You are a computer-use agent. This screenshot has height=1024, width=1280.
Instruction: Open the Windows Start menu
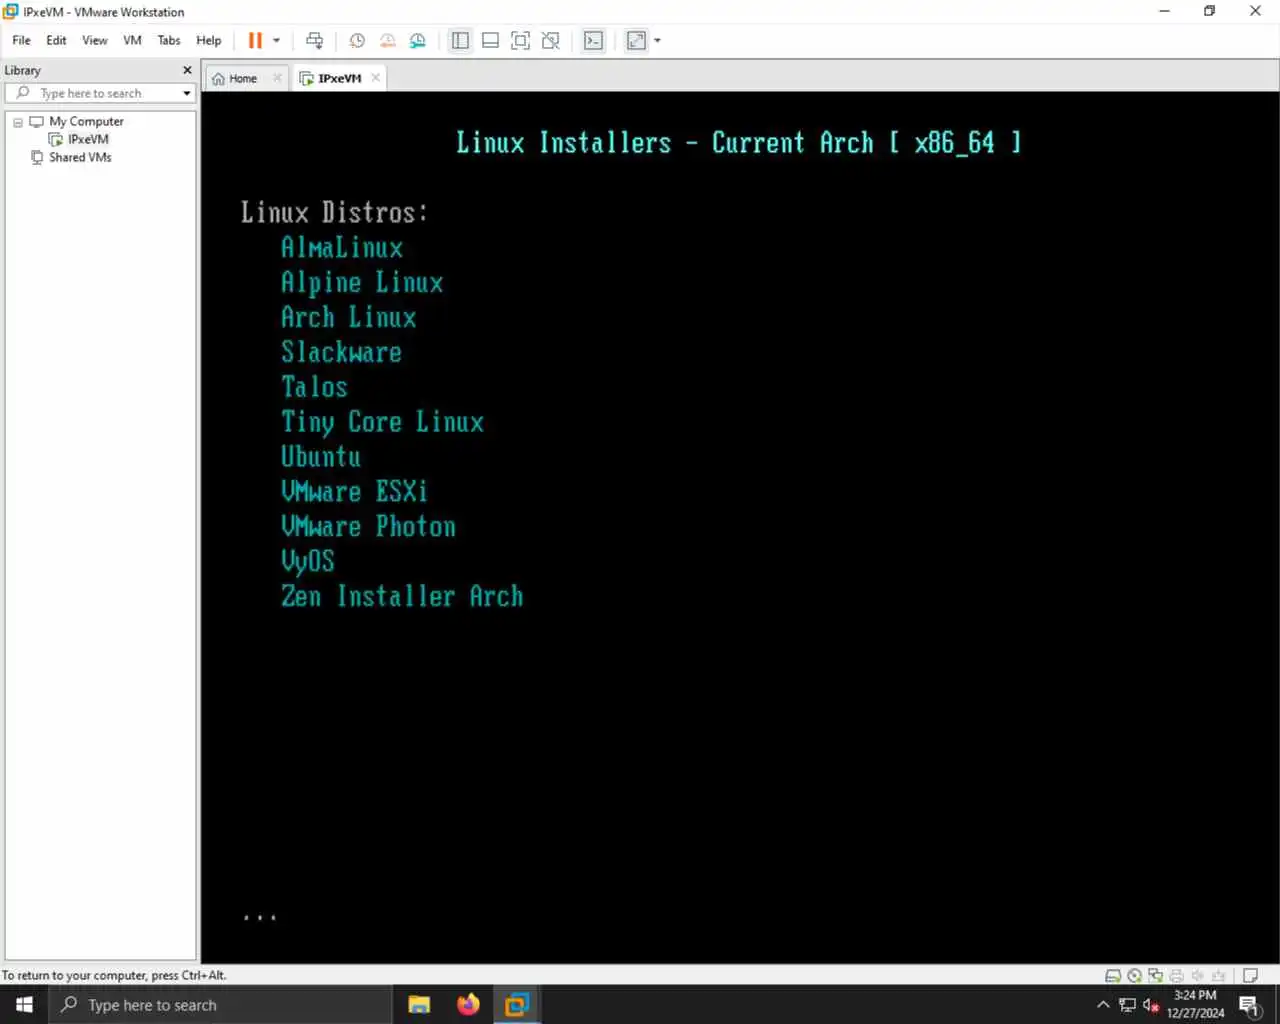24,1005
